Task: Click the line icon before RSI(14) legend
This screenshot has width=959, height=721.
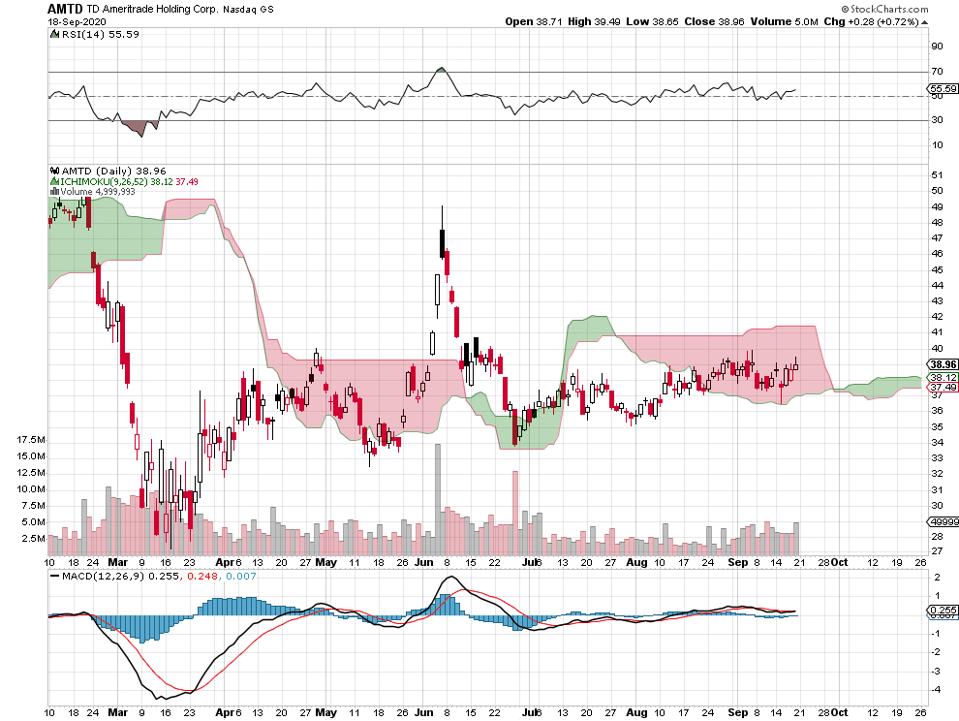Action: [54, 35]
